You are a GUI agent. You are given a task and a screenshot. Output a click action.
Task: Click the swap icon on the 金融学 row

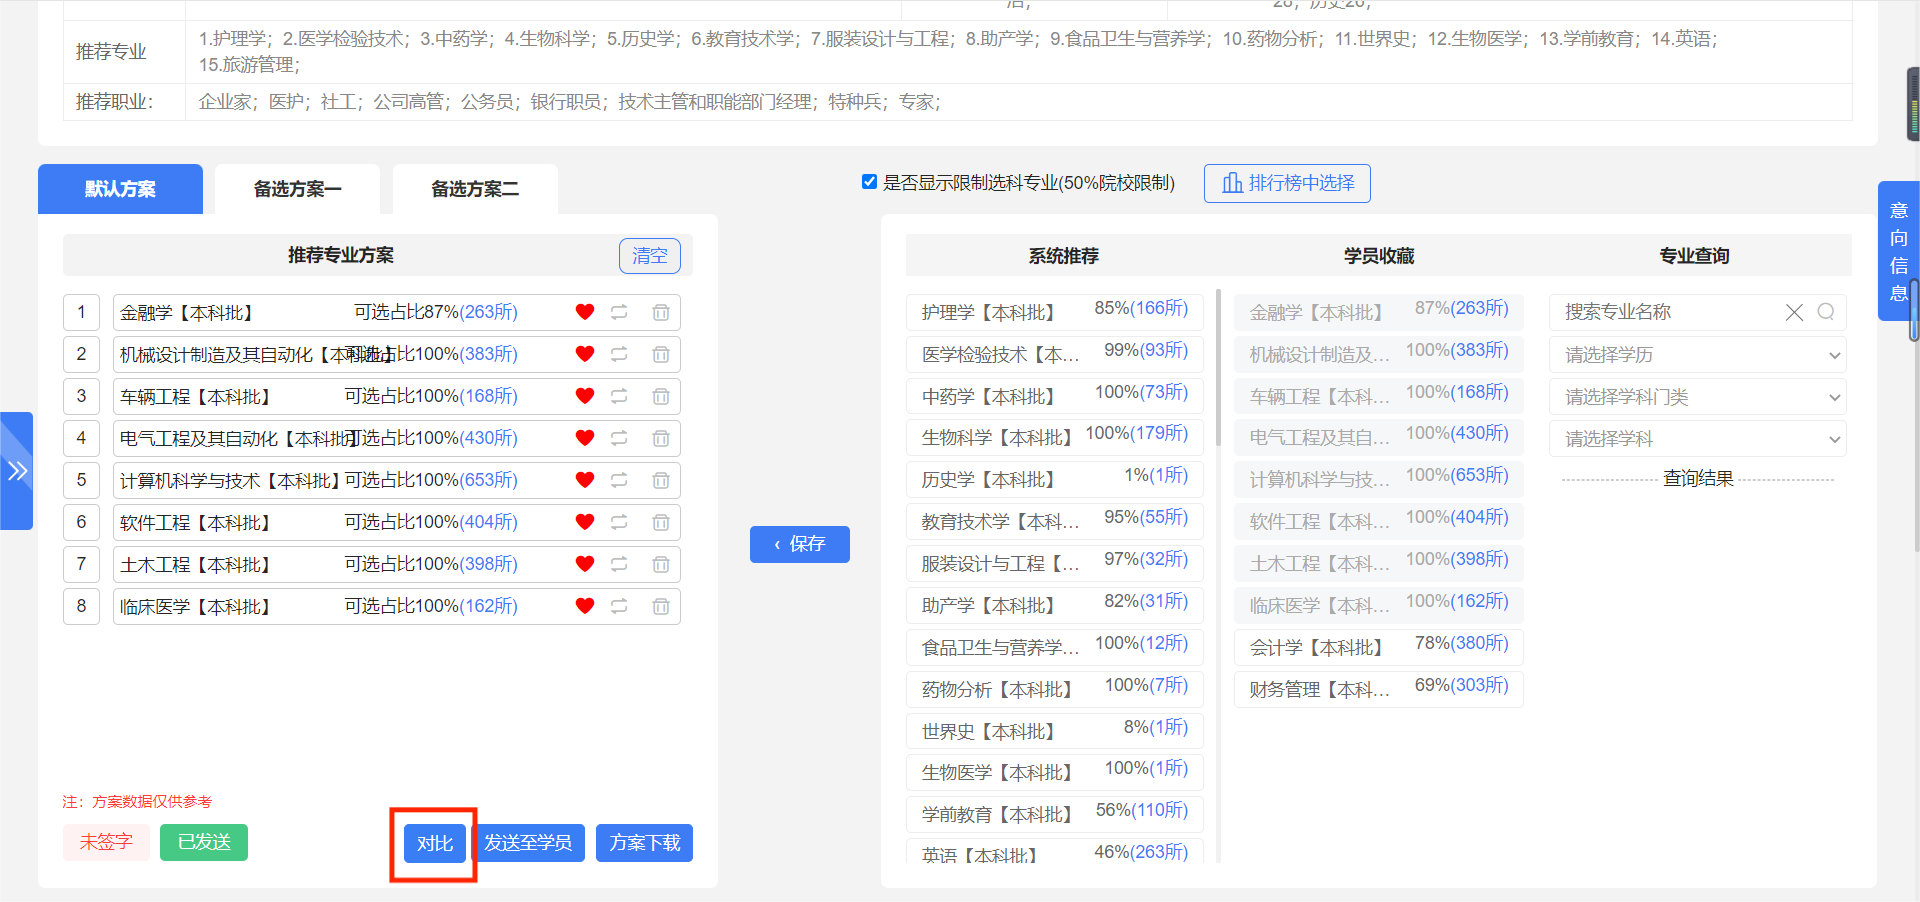tap(619, 312)
